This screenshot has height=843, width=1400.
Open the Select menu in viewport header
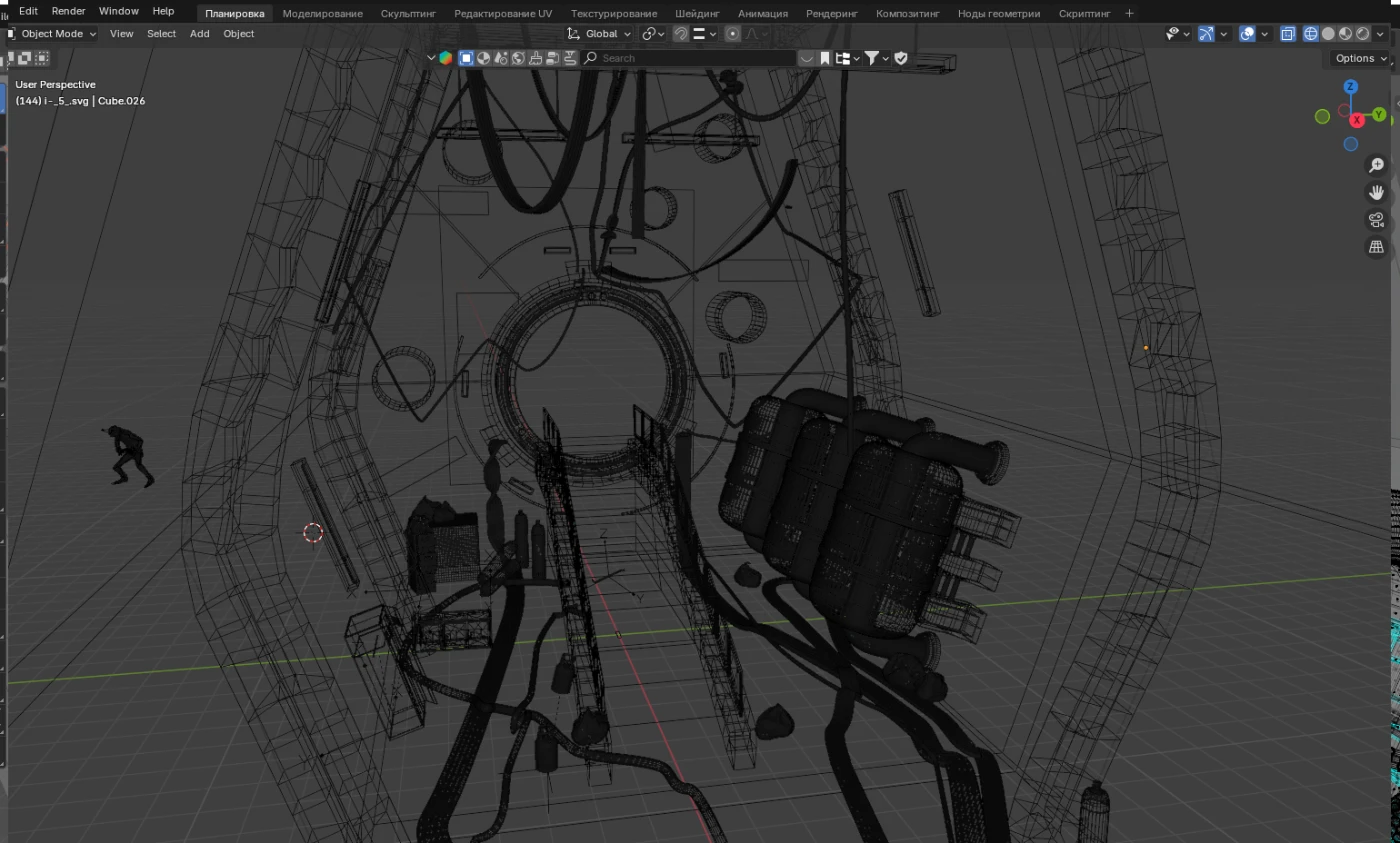[x=161, y=33]
